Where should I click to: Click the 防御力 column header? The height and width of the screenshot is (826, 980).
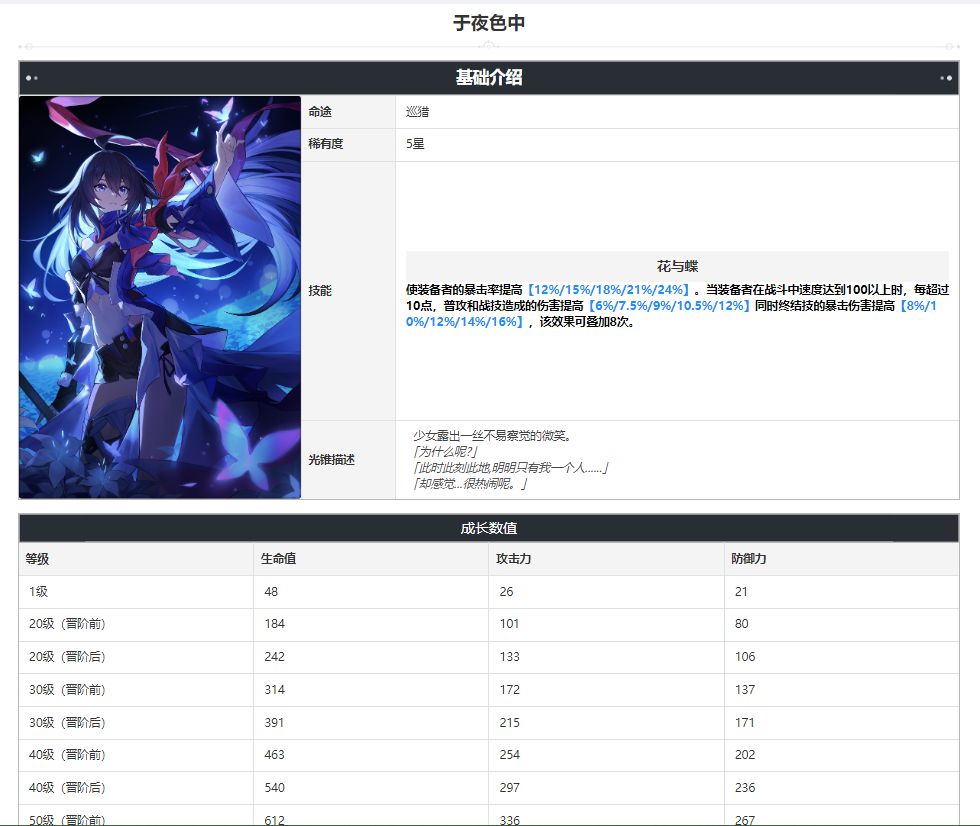(749, 559)
